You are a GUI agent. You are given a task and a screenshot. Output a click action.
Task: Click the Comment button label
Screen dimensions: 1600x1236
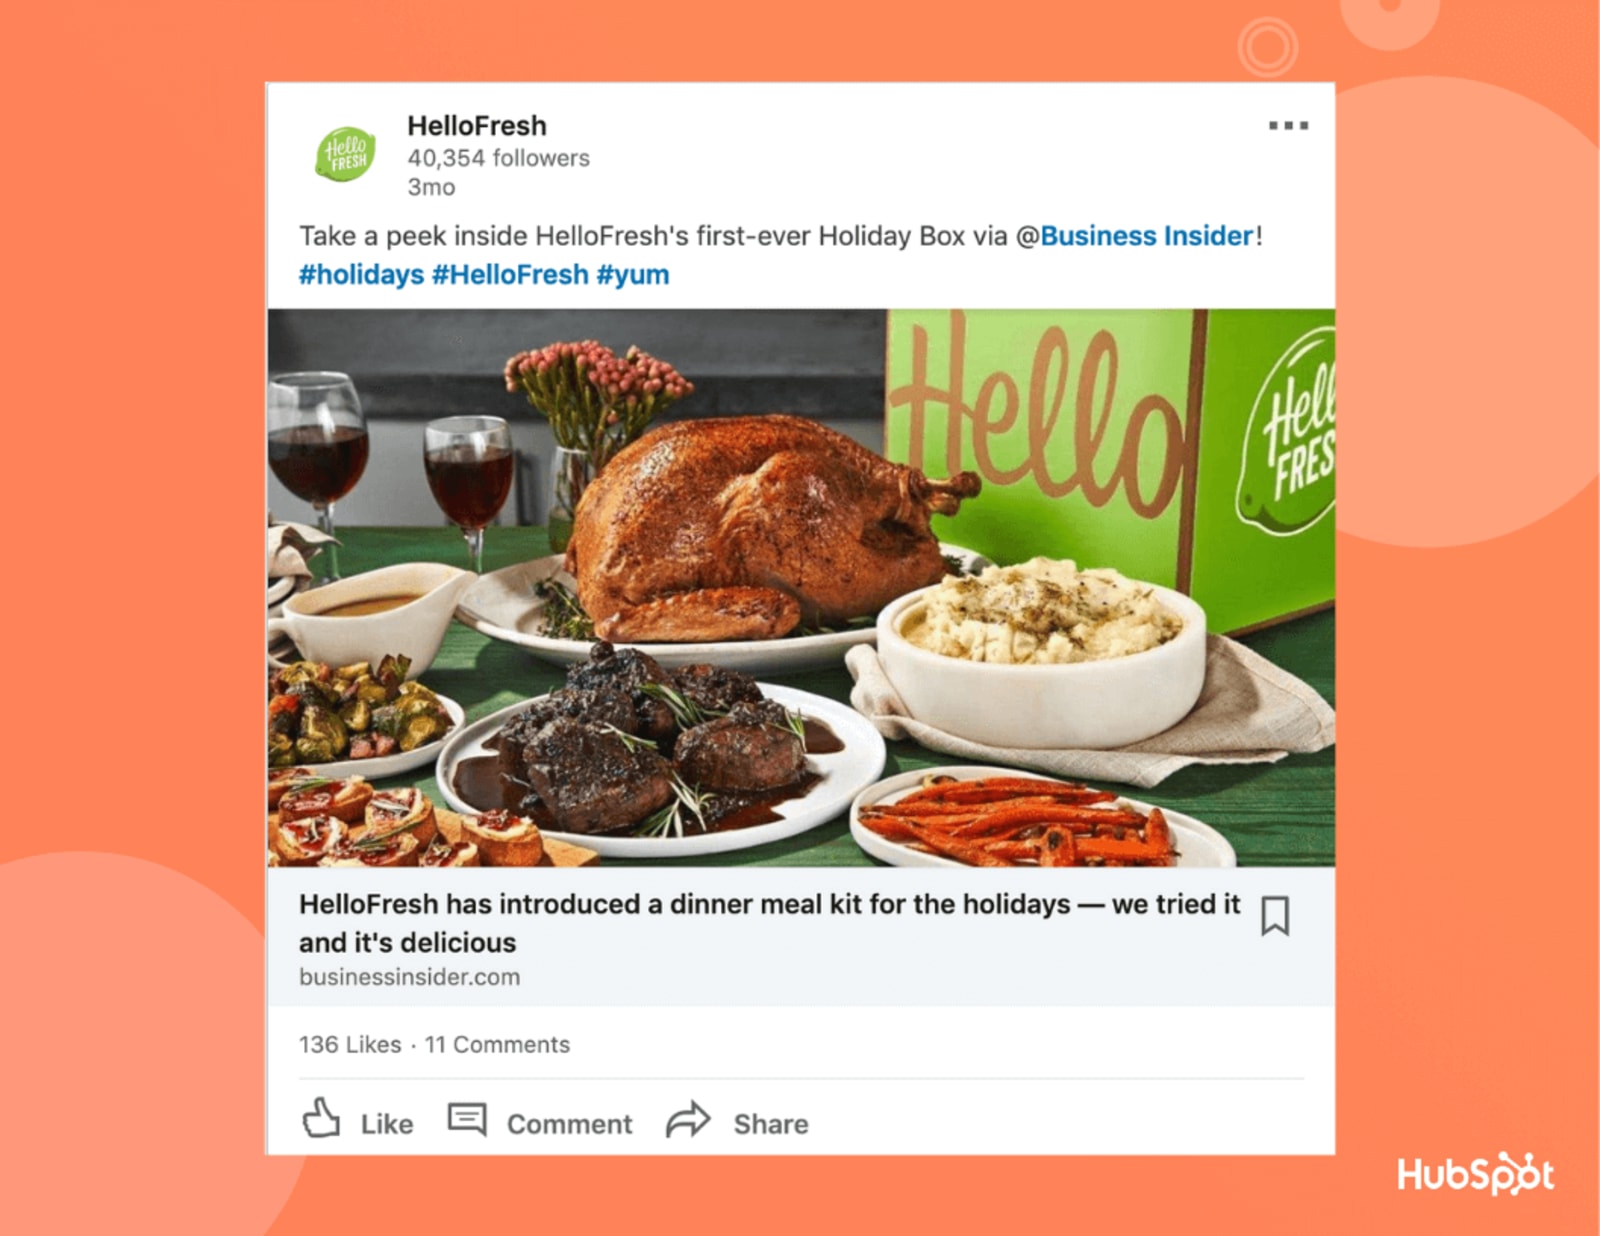point(570,1124)
